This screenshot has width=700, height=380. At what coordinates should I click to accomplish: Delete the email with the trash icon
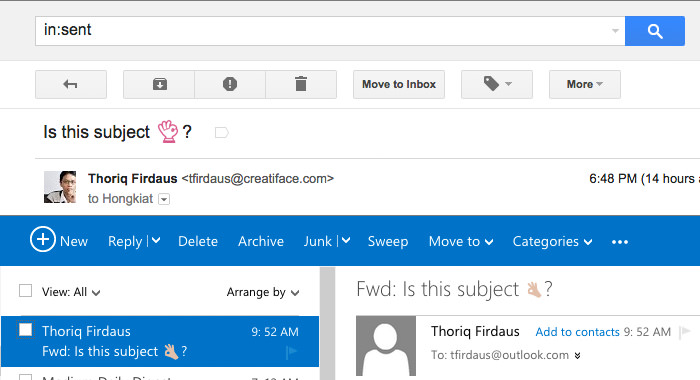point(301,84)
